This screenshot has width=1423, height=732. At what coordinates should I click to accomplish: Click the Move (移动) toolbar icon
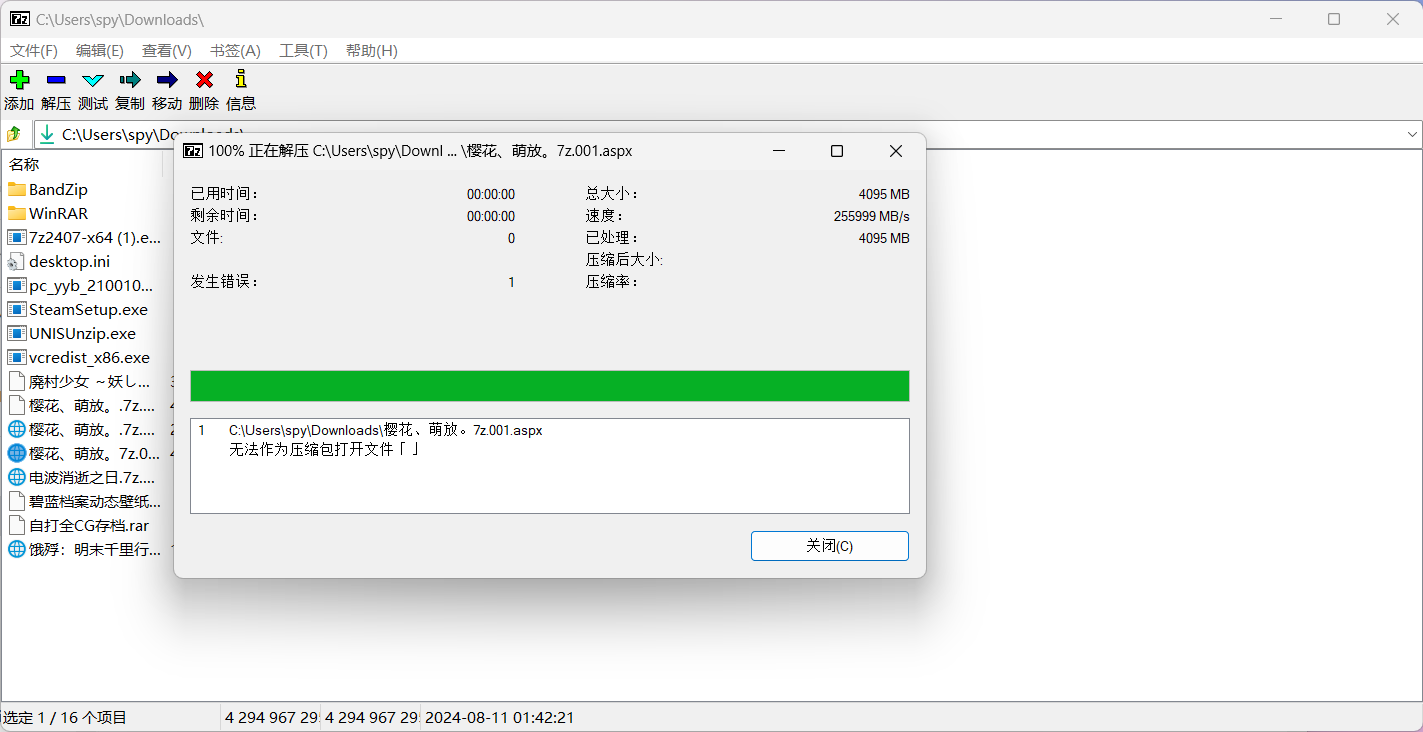pos(167,80)
